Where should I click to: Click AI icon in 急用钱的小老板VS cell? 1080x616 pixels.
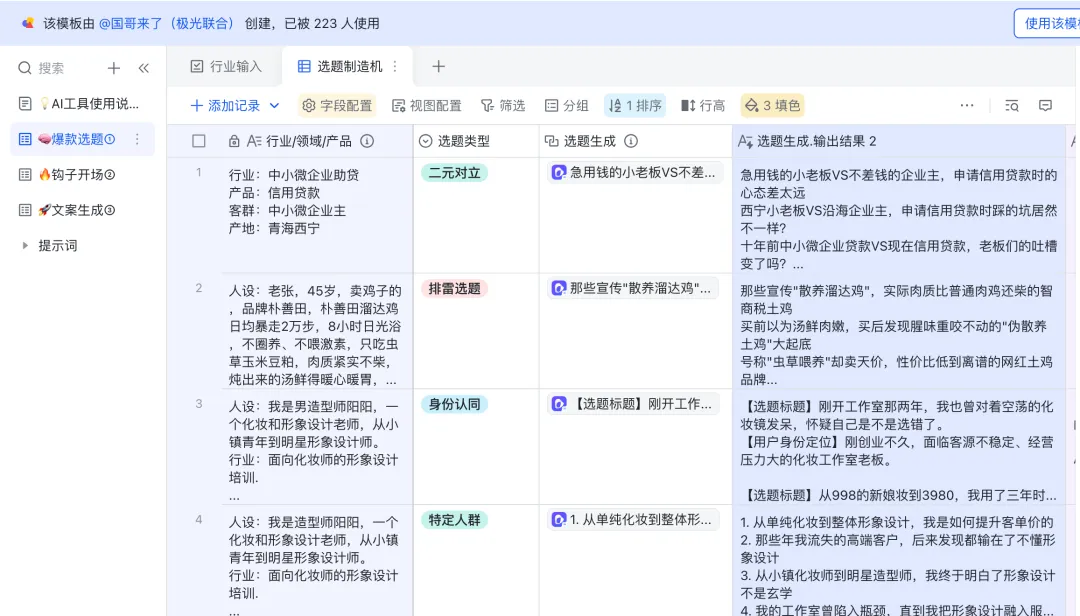point(559,172)
